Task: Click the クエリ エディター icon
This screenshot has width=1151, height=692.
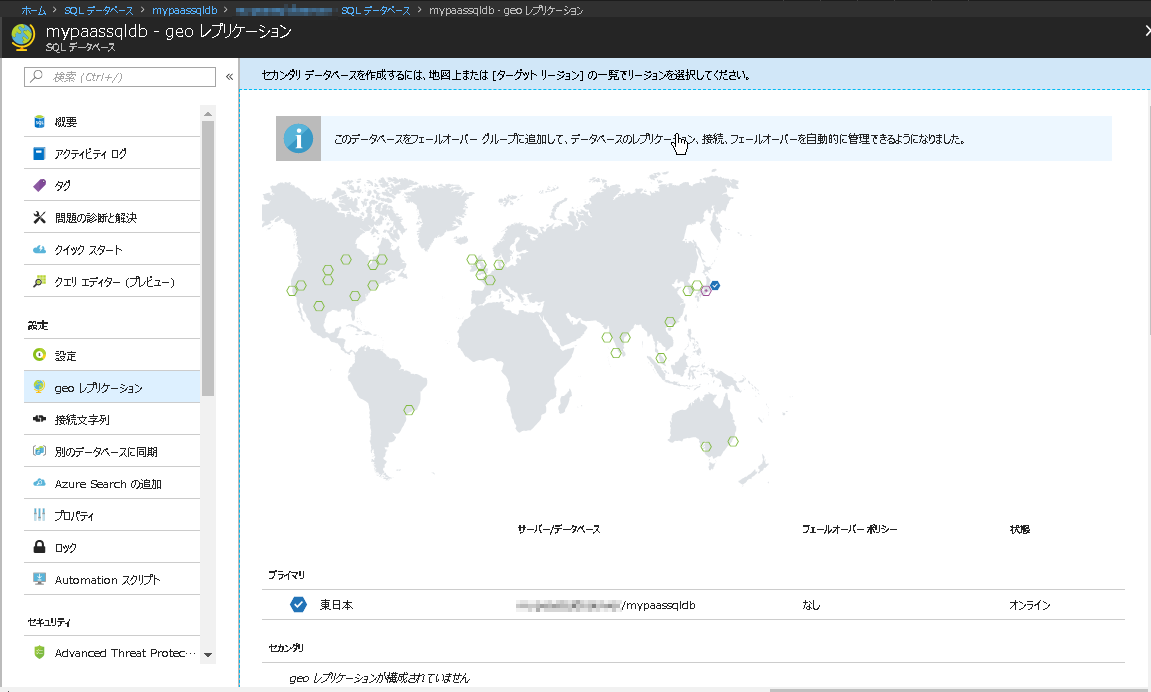Action: [x=39, y=282]
